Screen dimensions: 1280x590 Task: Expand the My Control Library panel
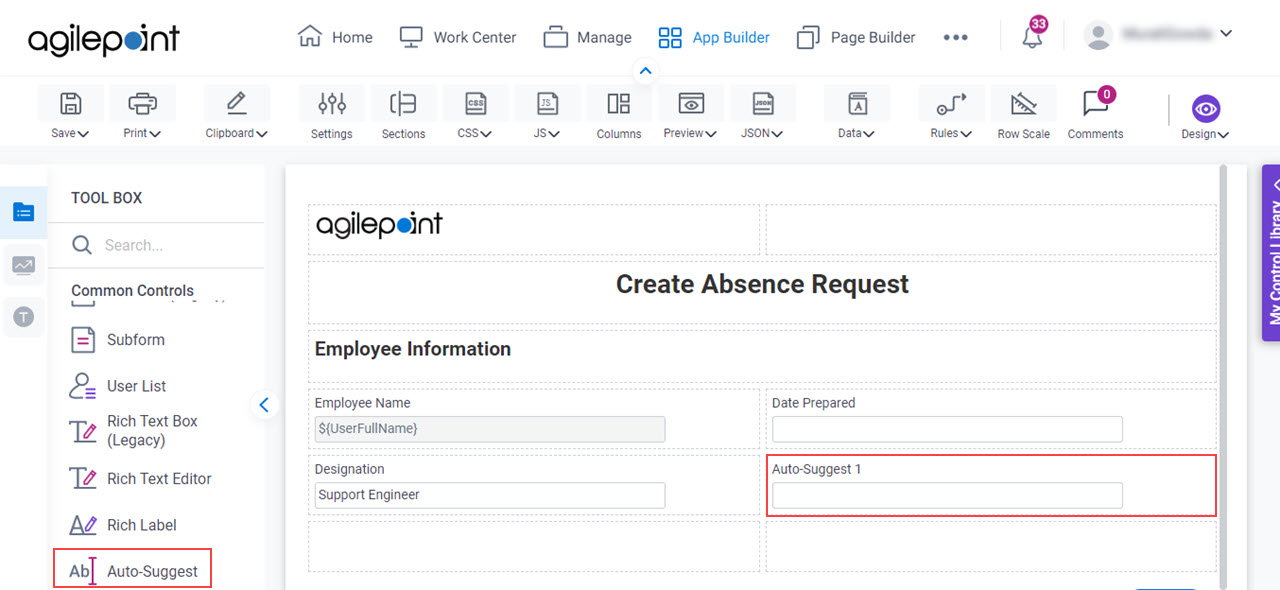1272,253
